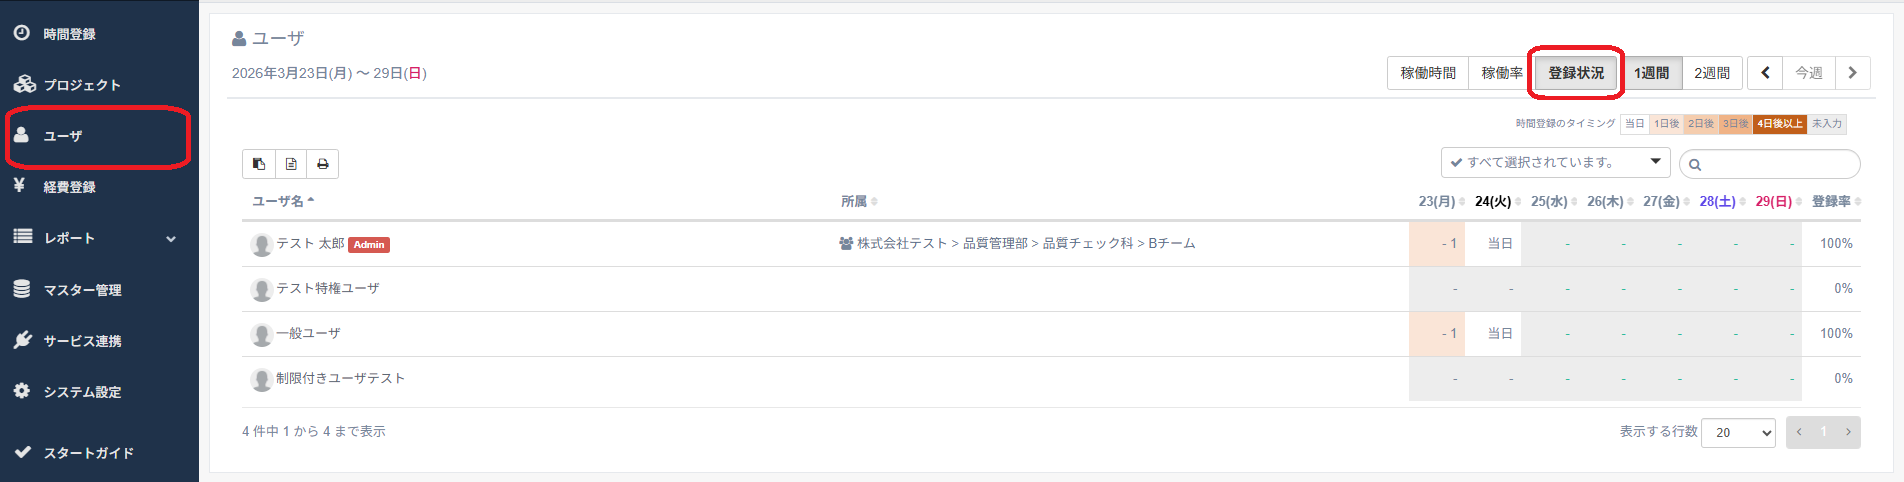Open the 表示する行数 rows dropdown
This screenshot has height=482, width=1904.
pos(1738,432)
